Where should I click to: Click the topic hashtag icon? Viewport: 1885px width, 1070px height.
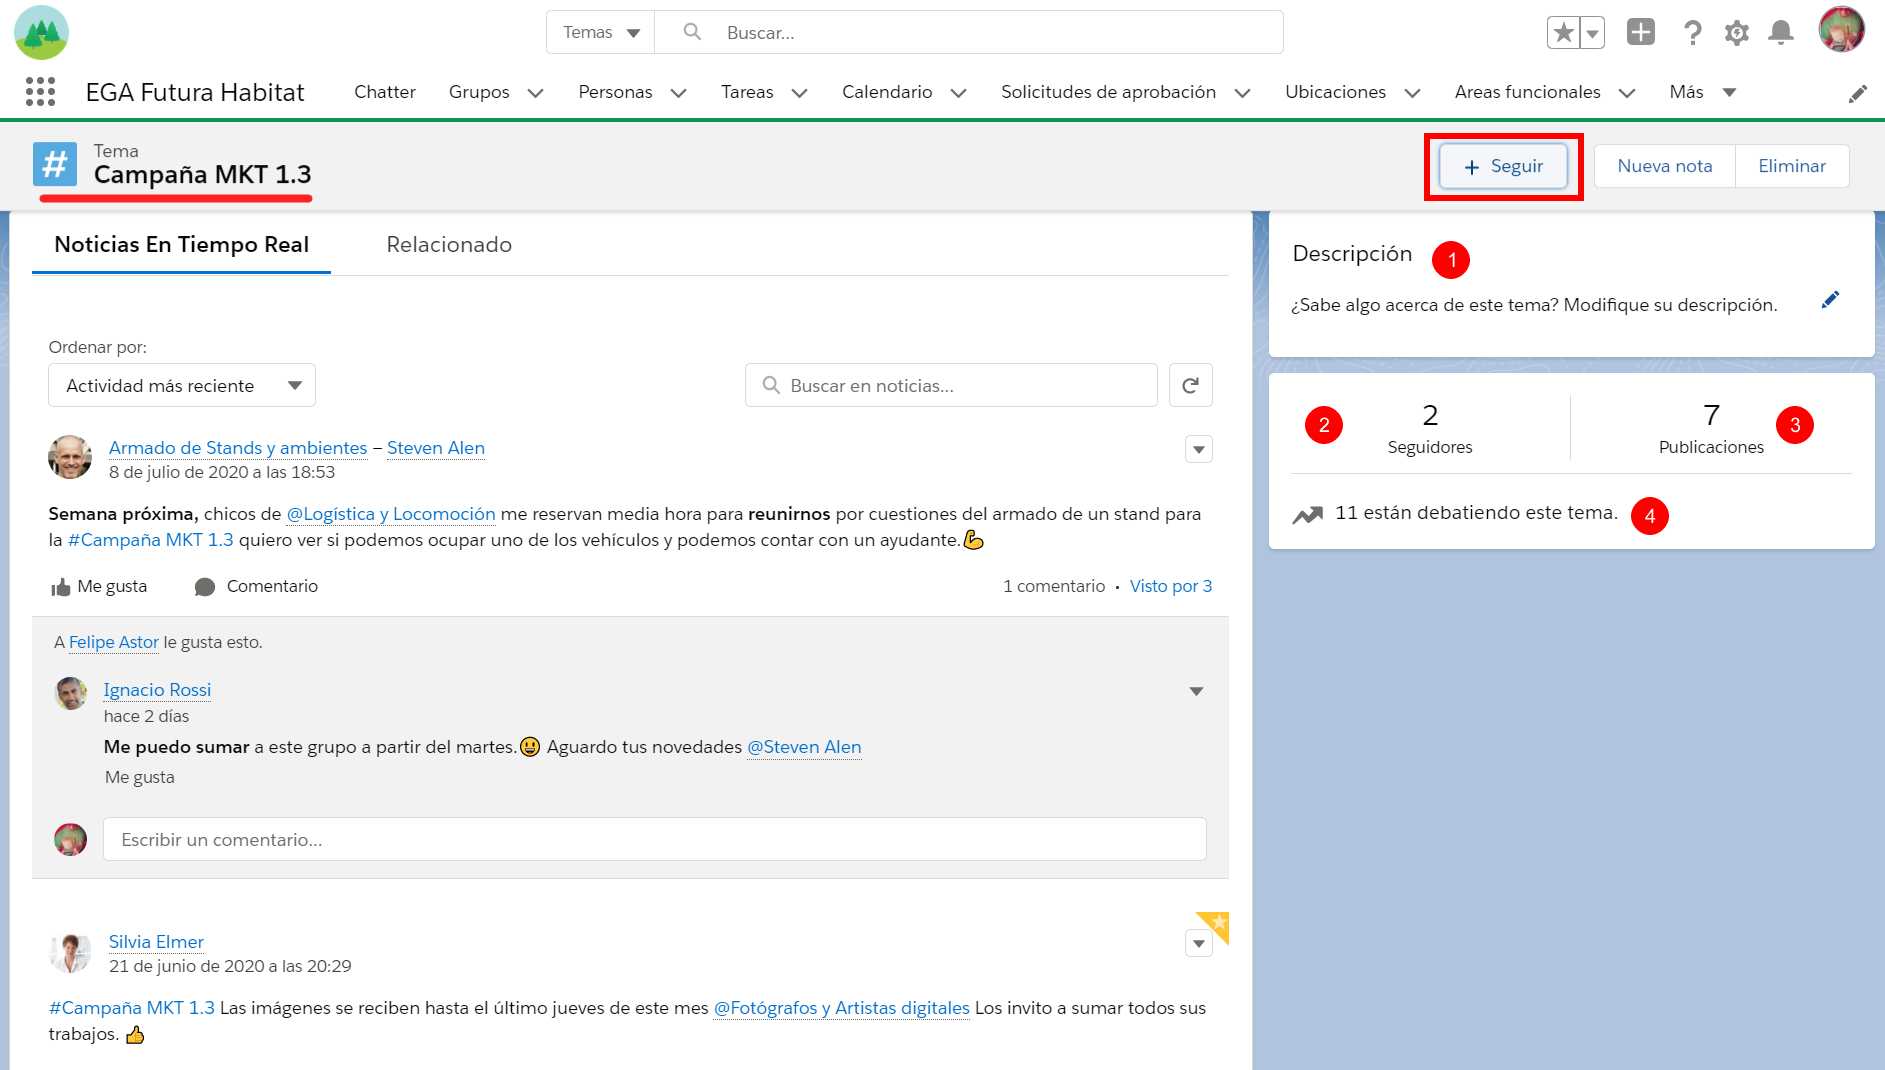click(x=55, y=164)
